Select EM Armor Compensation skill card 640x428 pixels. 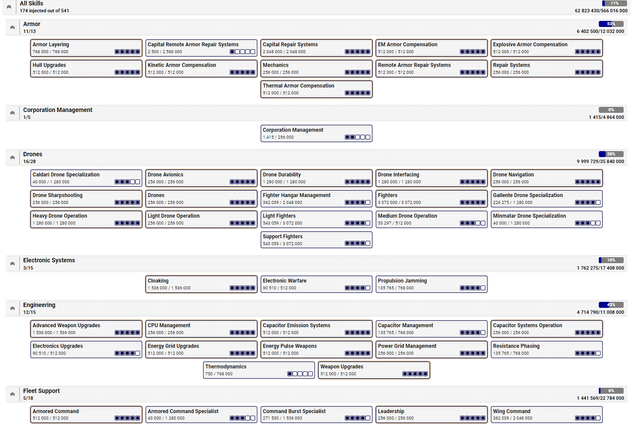point(431,48)
